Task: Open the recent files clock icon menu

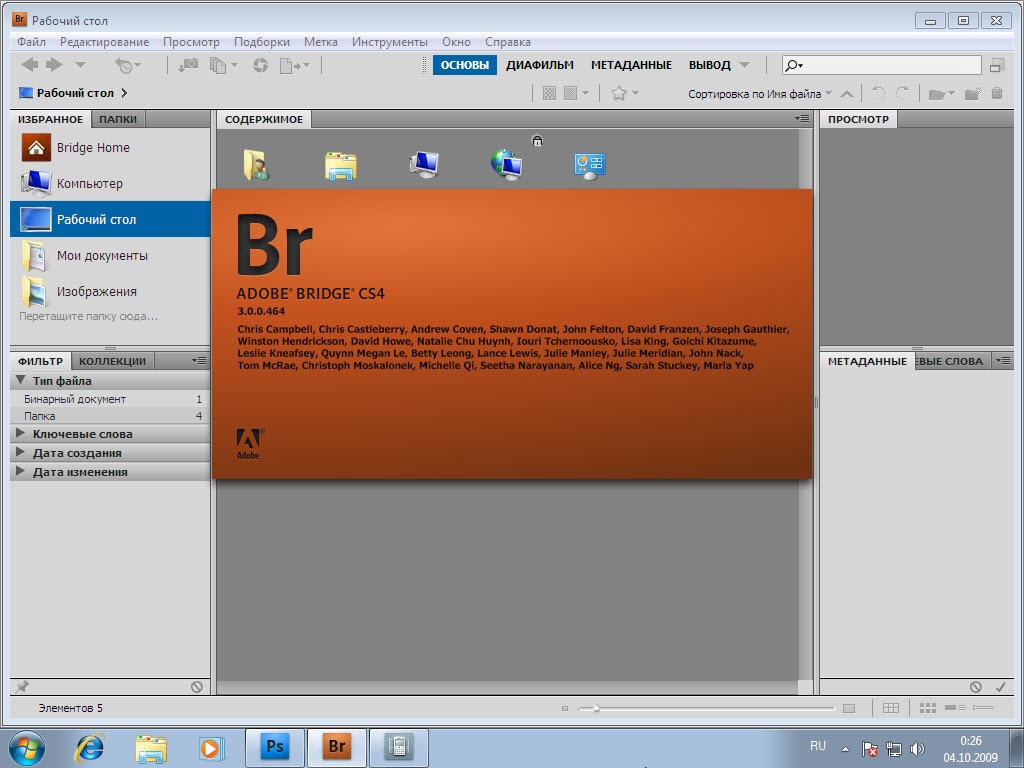Action: point(127,65)
